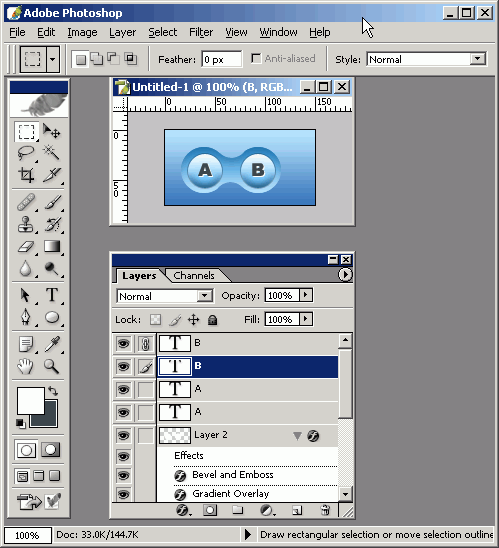Hide the Bevel and Emboss effect

coord(123,476)
